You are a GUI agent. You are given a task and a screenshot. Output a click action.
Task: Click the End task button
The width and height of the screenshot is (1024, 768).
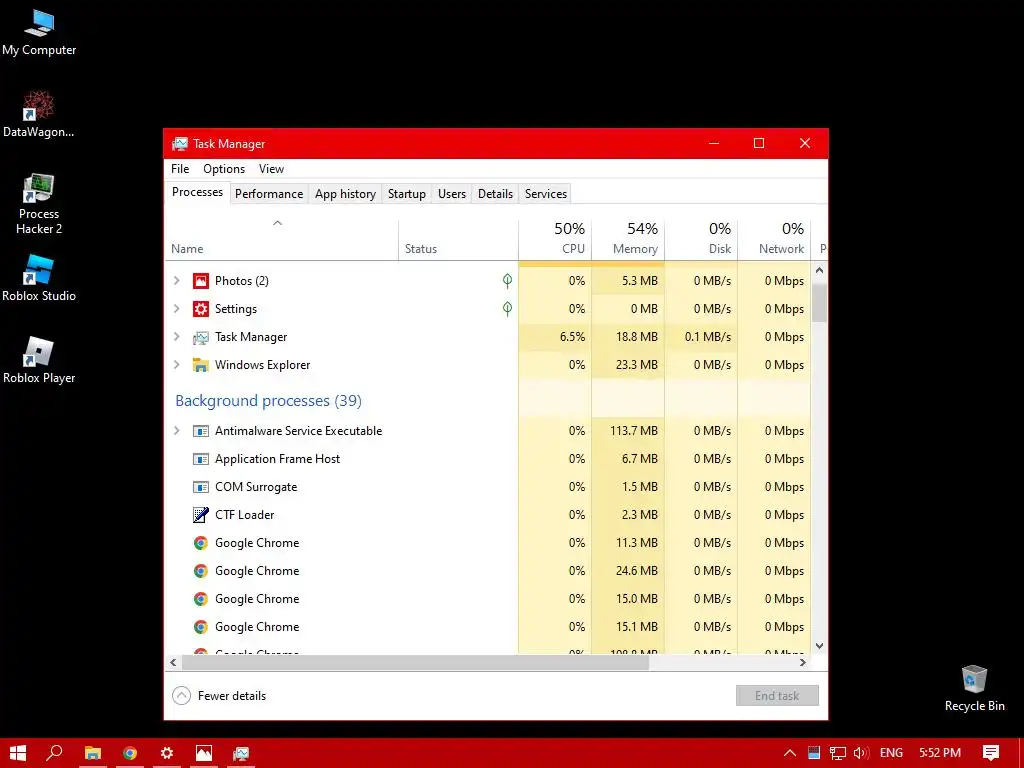(x=777, y=696)
